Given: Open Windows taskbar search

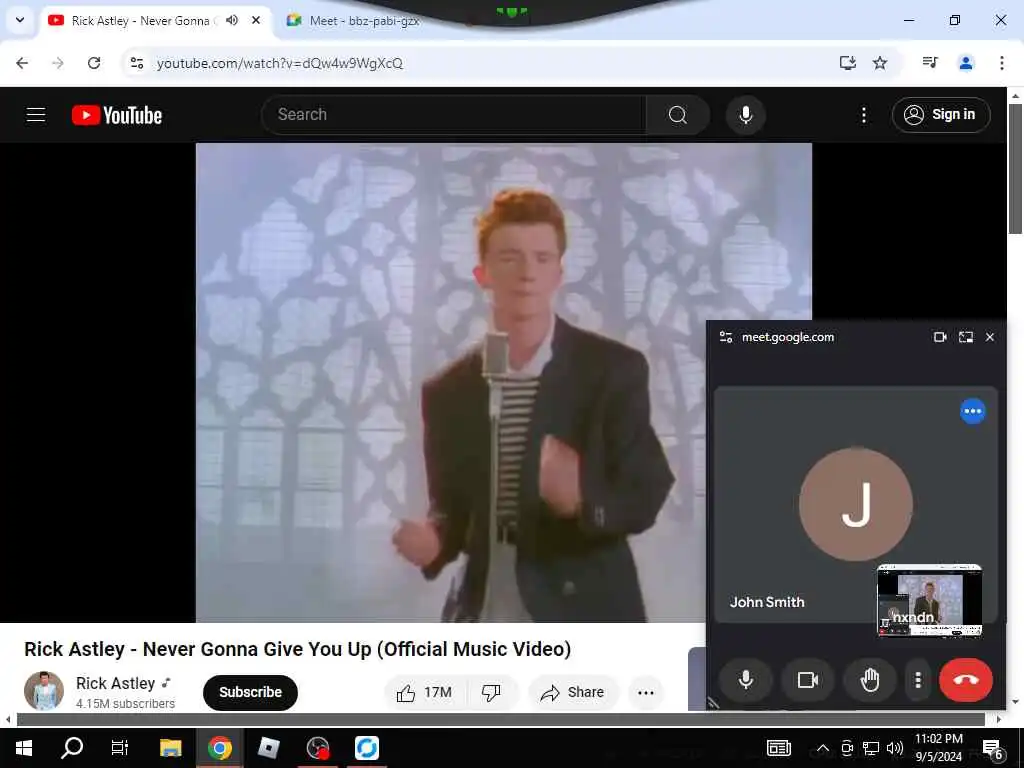Looking at the screenshot, I should 72,748.
